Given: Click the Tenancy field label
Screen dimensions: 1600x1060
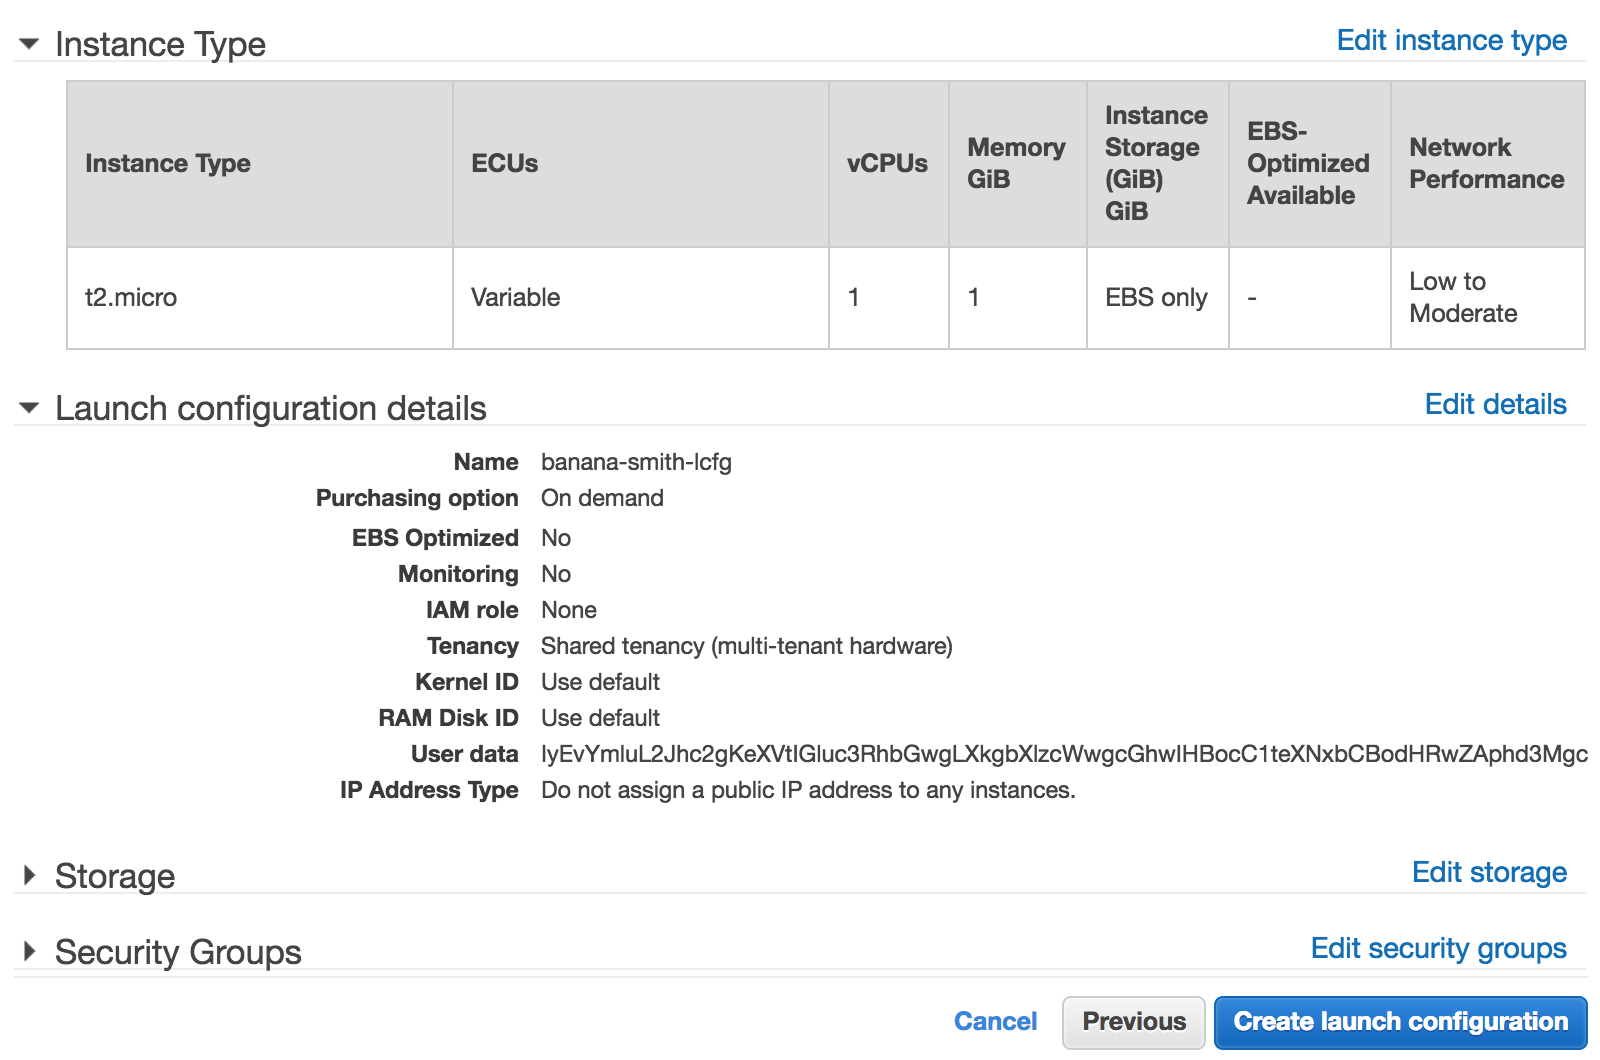Looking at the screenshot, I should click(473, 646).
